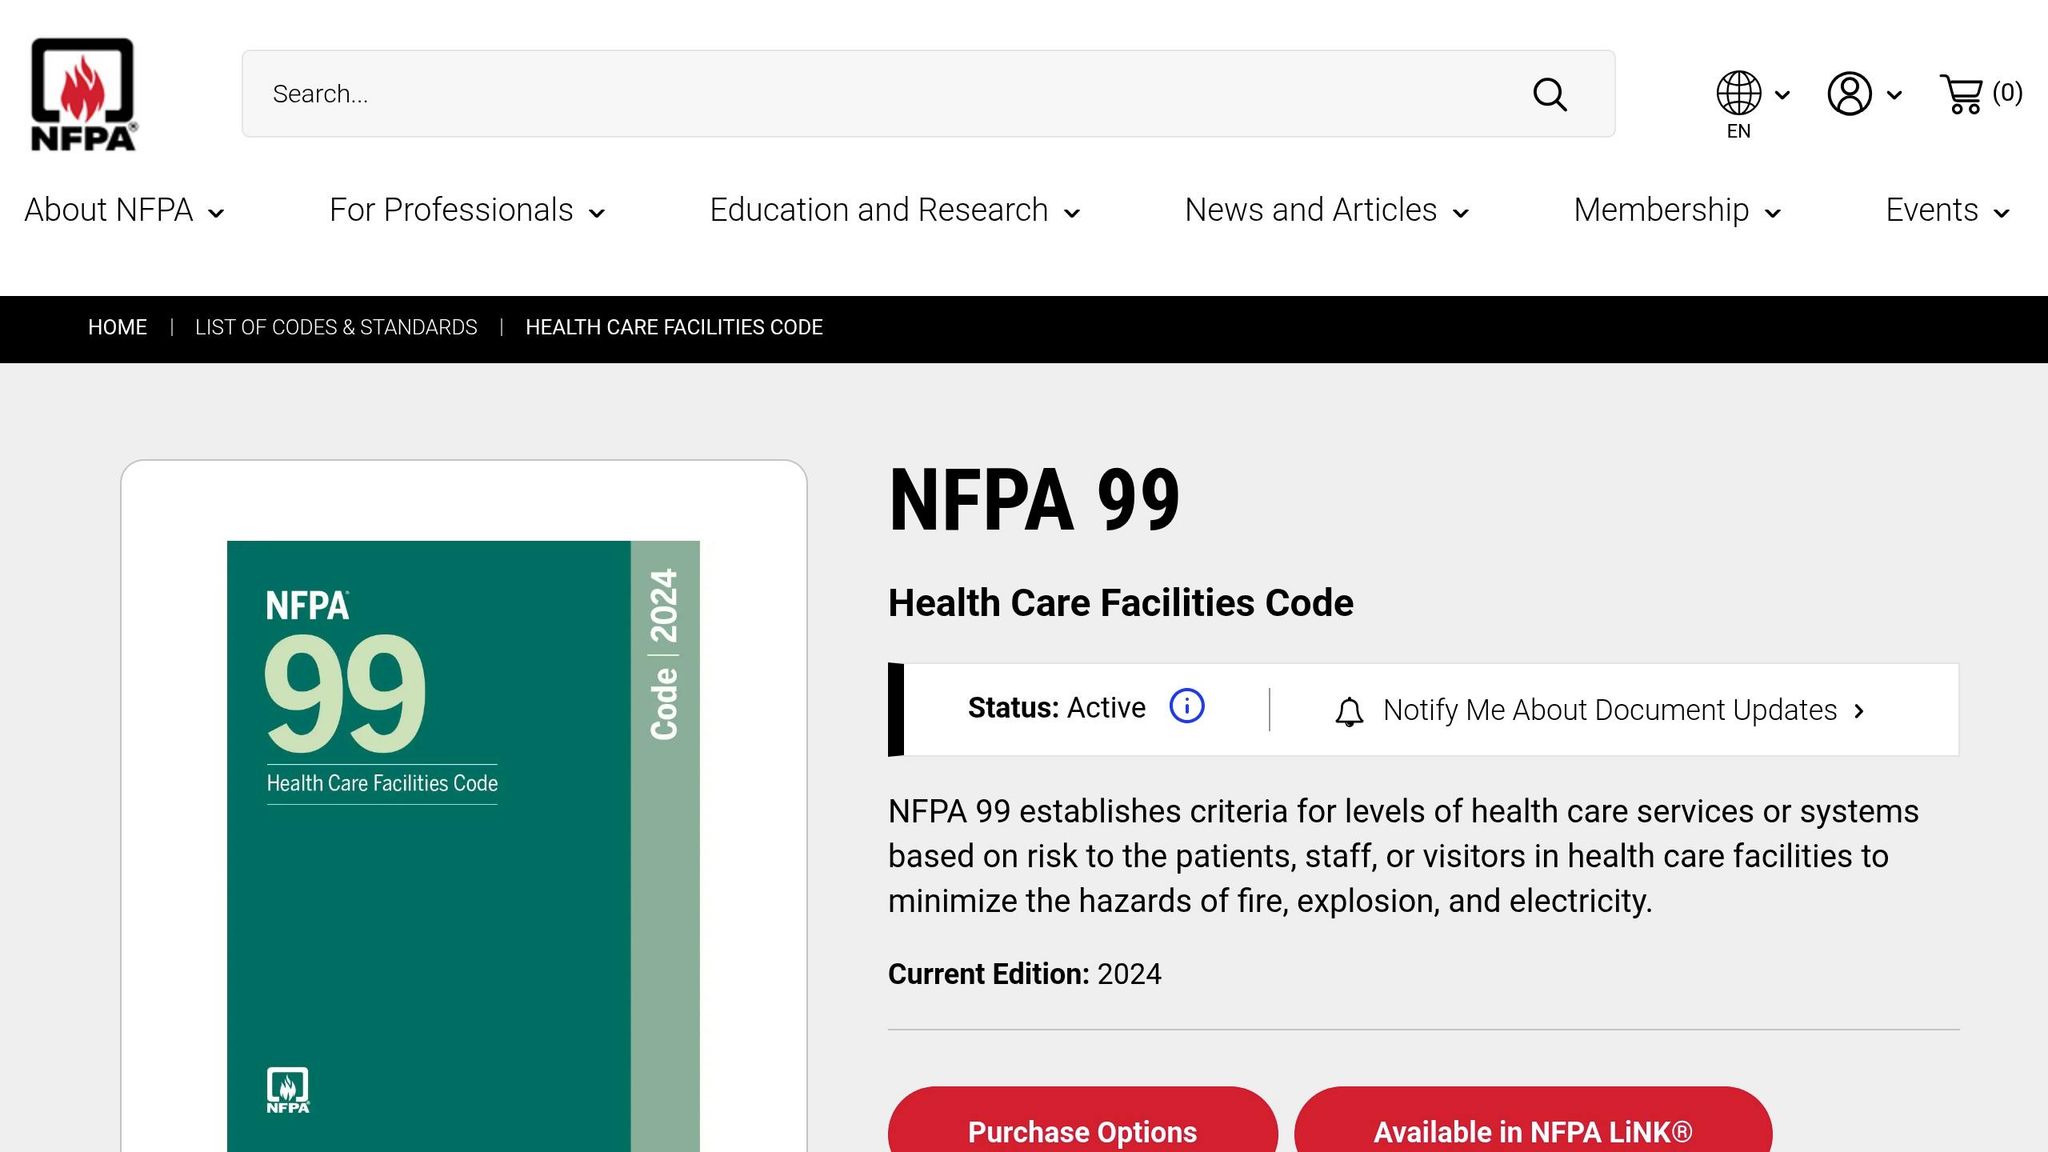Click the cart count (0) text
The image size is (2048, 1152).
[x=2007, y=93]
